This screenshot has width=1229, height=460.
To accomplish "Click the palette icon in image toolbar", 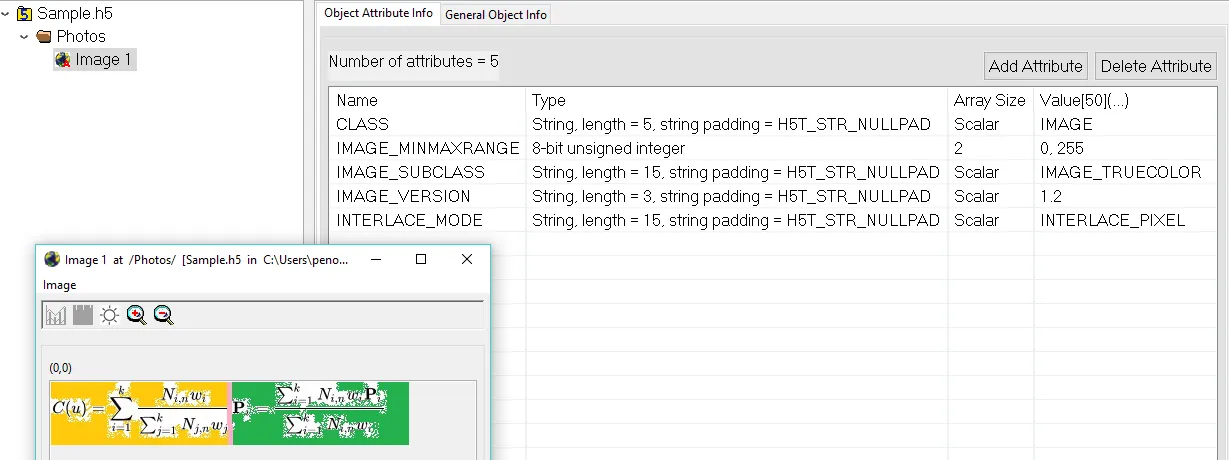I will click(x=82, y=315).
